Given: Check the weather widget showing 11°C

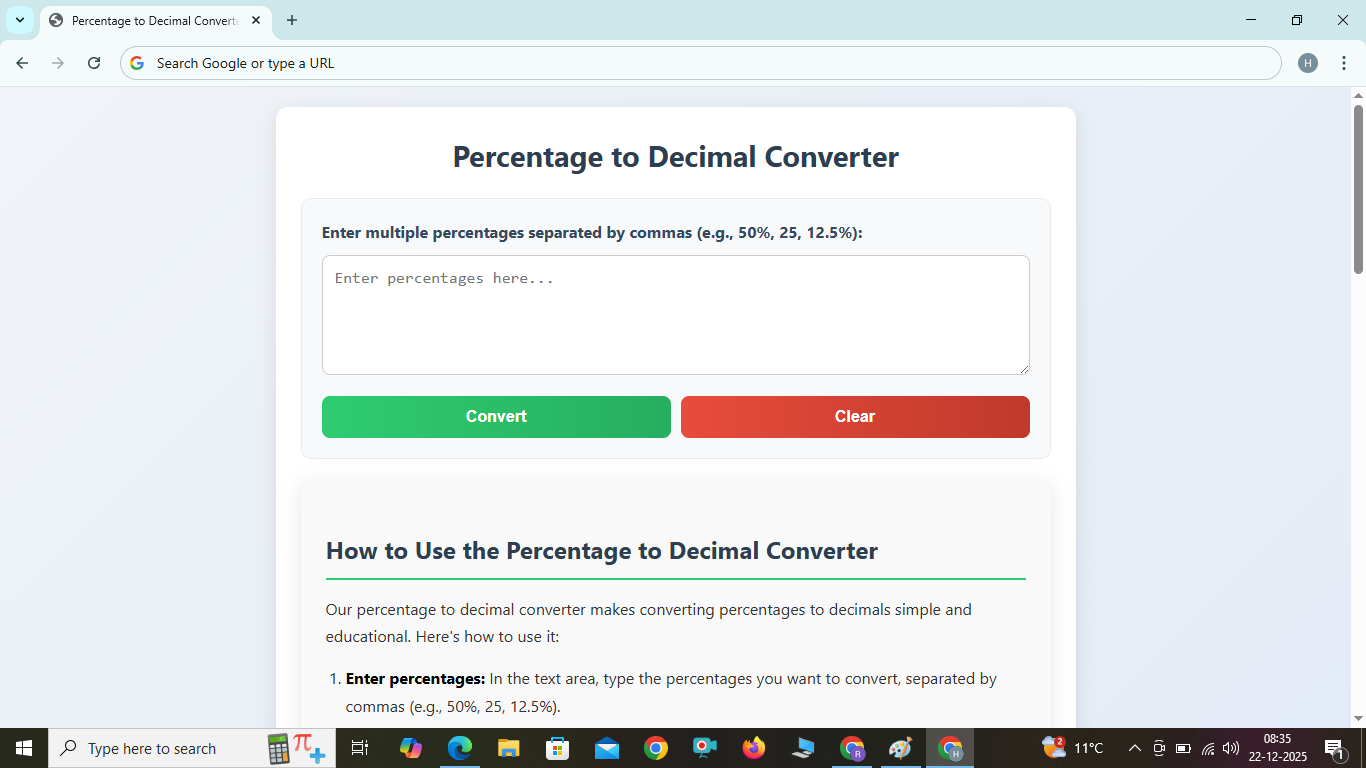Looking at the screenshot, I should (x=1072, y=747).
